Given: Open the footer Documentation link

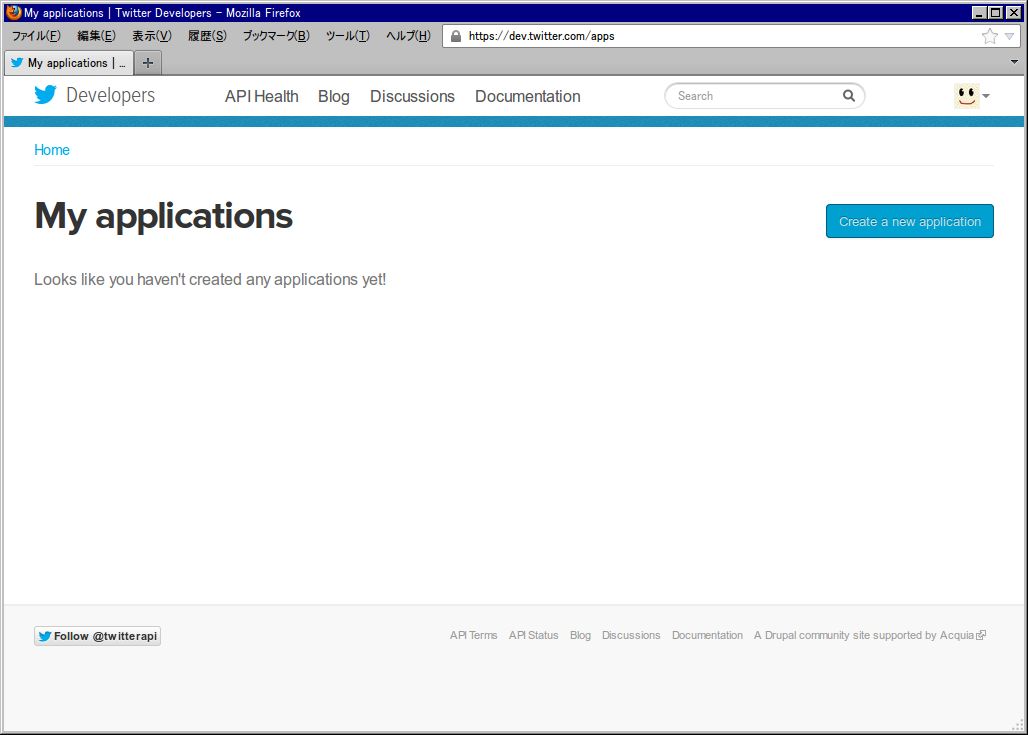Looking at the screenshot, I should pos(707,635).
